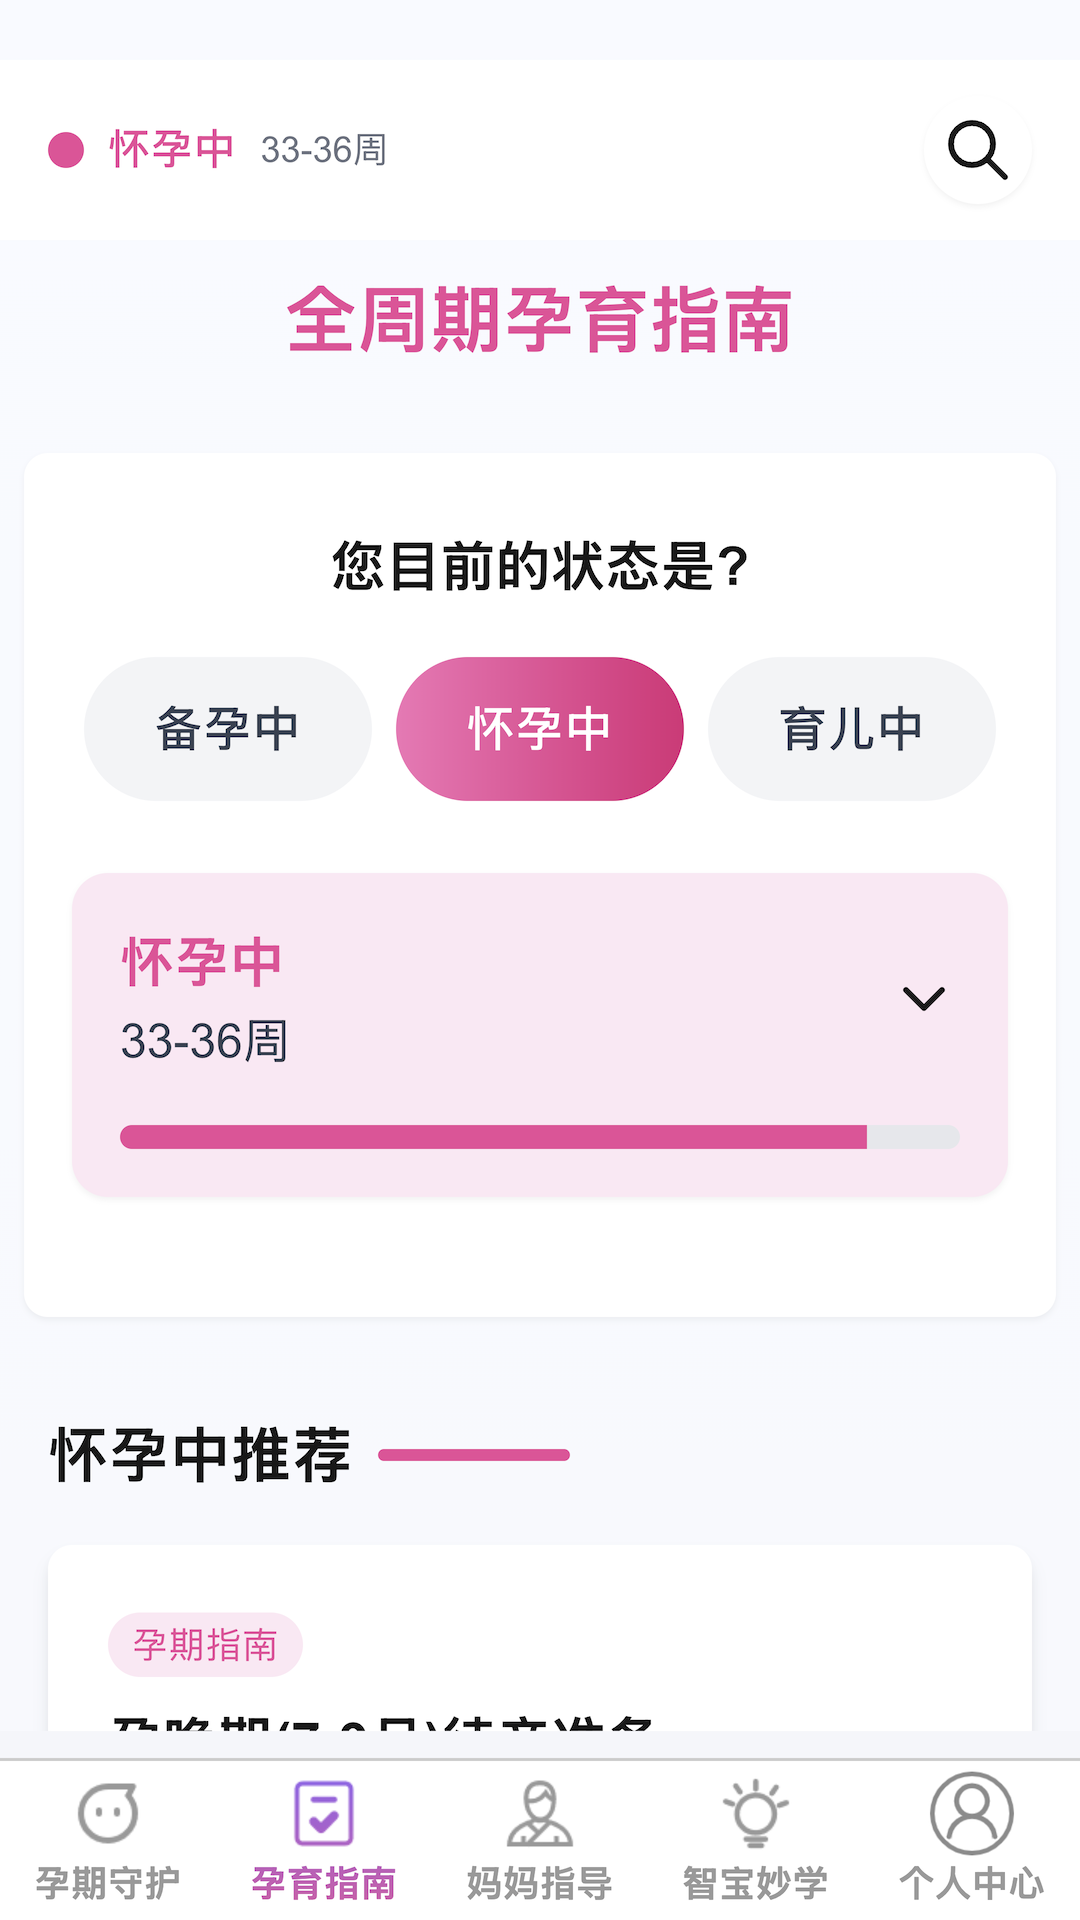Image resolution: width=1080 pixels, height=1920 pixels.
Task: Open 个人中心 profile icon
Action: pos(972,1812)
